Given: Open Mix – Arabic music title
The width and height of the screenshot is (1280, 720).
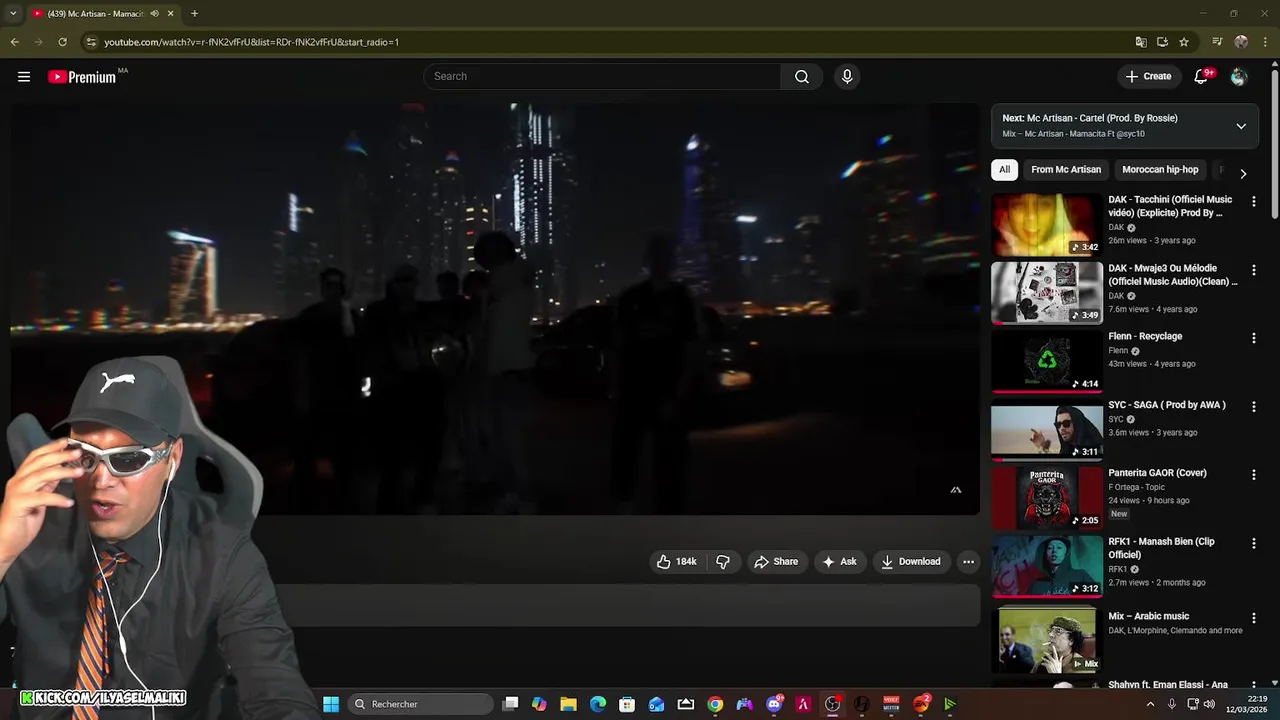Looking at the screenshot, I should [1148, 617].
